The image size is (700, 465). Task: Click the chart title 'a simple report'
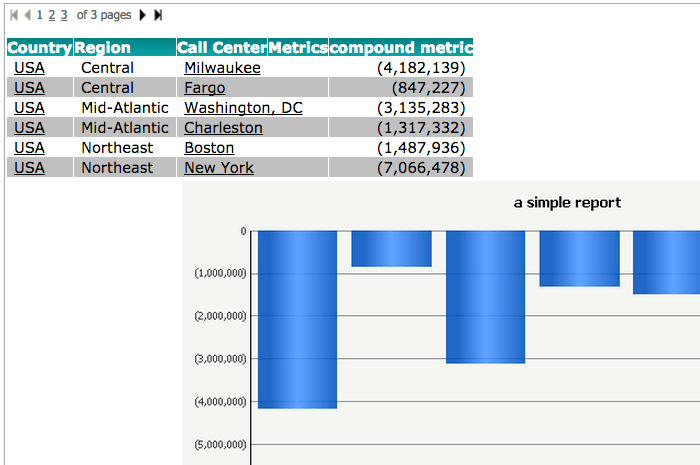567,203
